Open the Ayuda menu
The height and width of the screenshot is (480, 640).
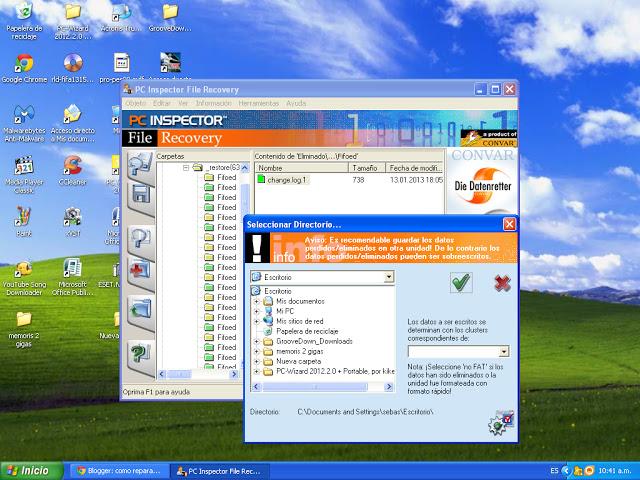[x=296, y=103]
